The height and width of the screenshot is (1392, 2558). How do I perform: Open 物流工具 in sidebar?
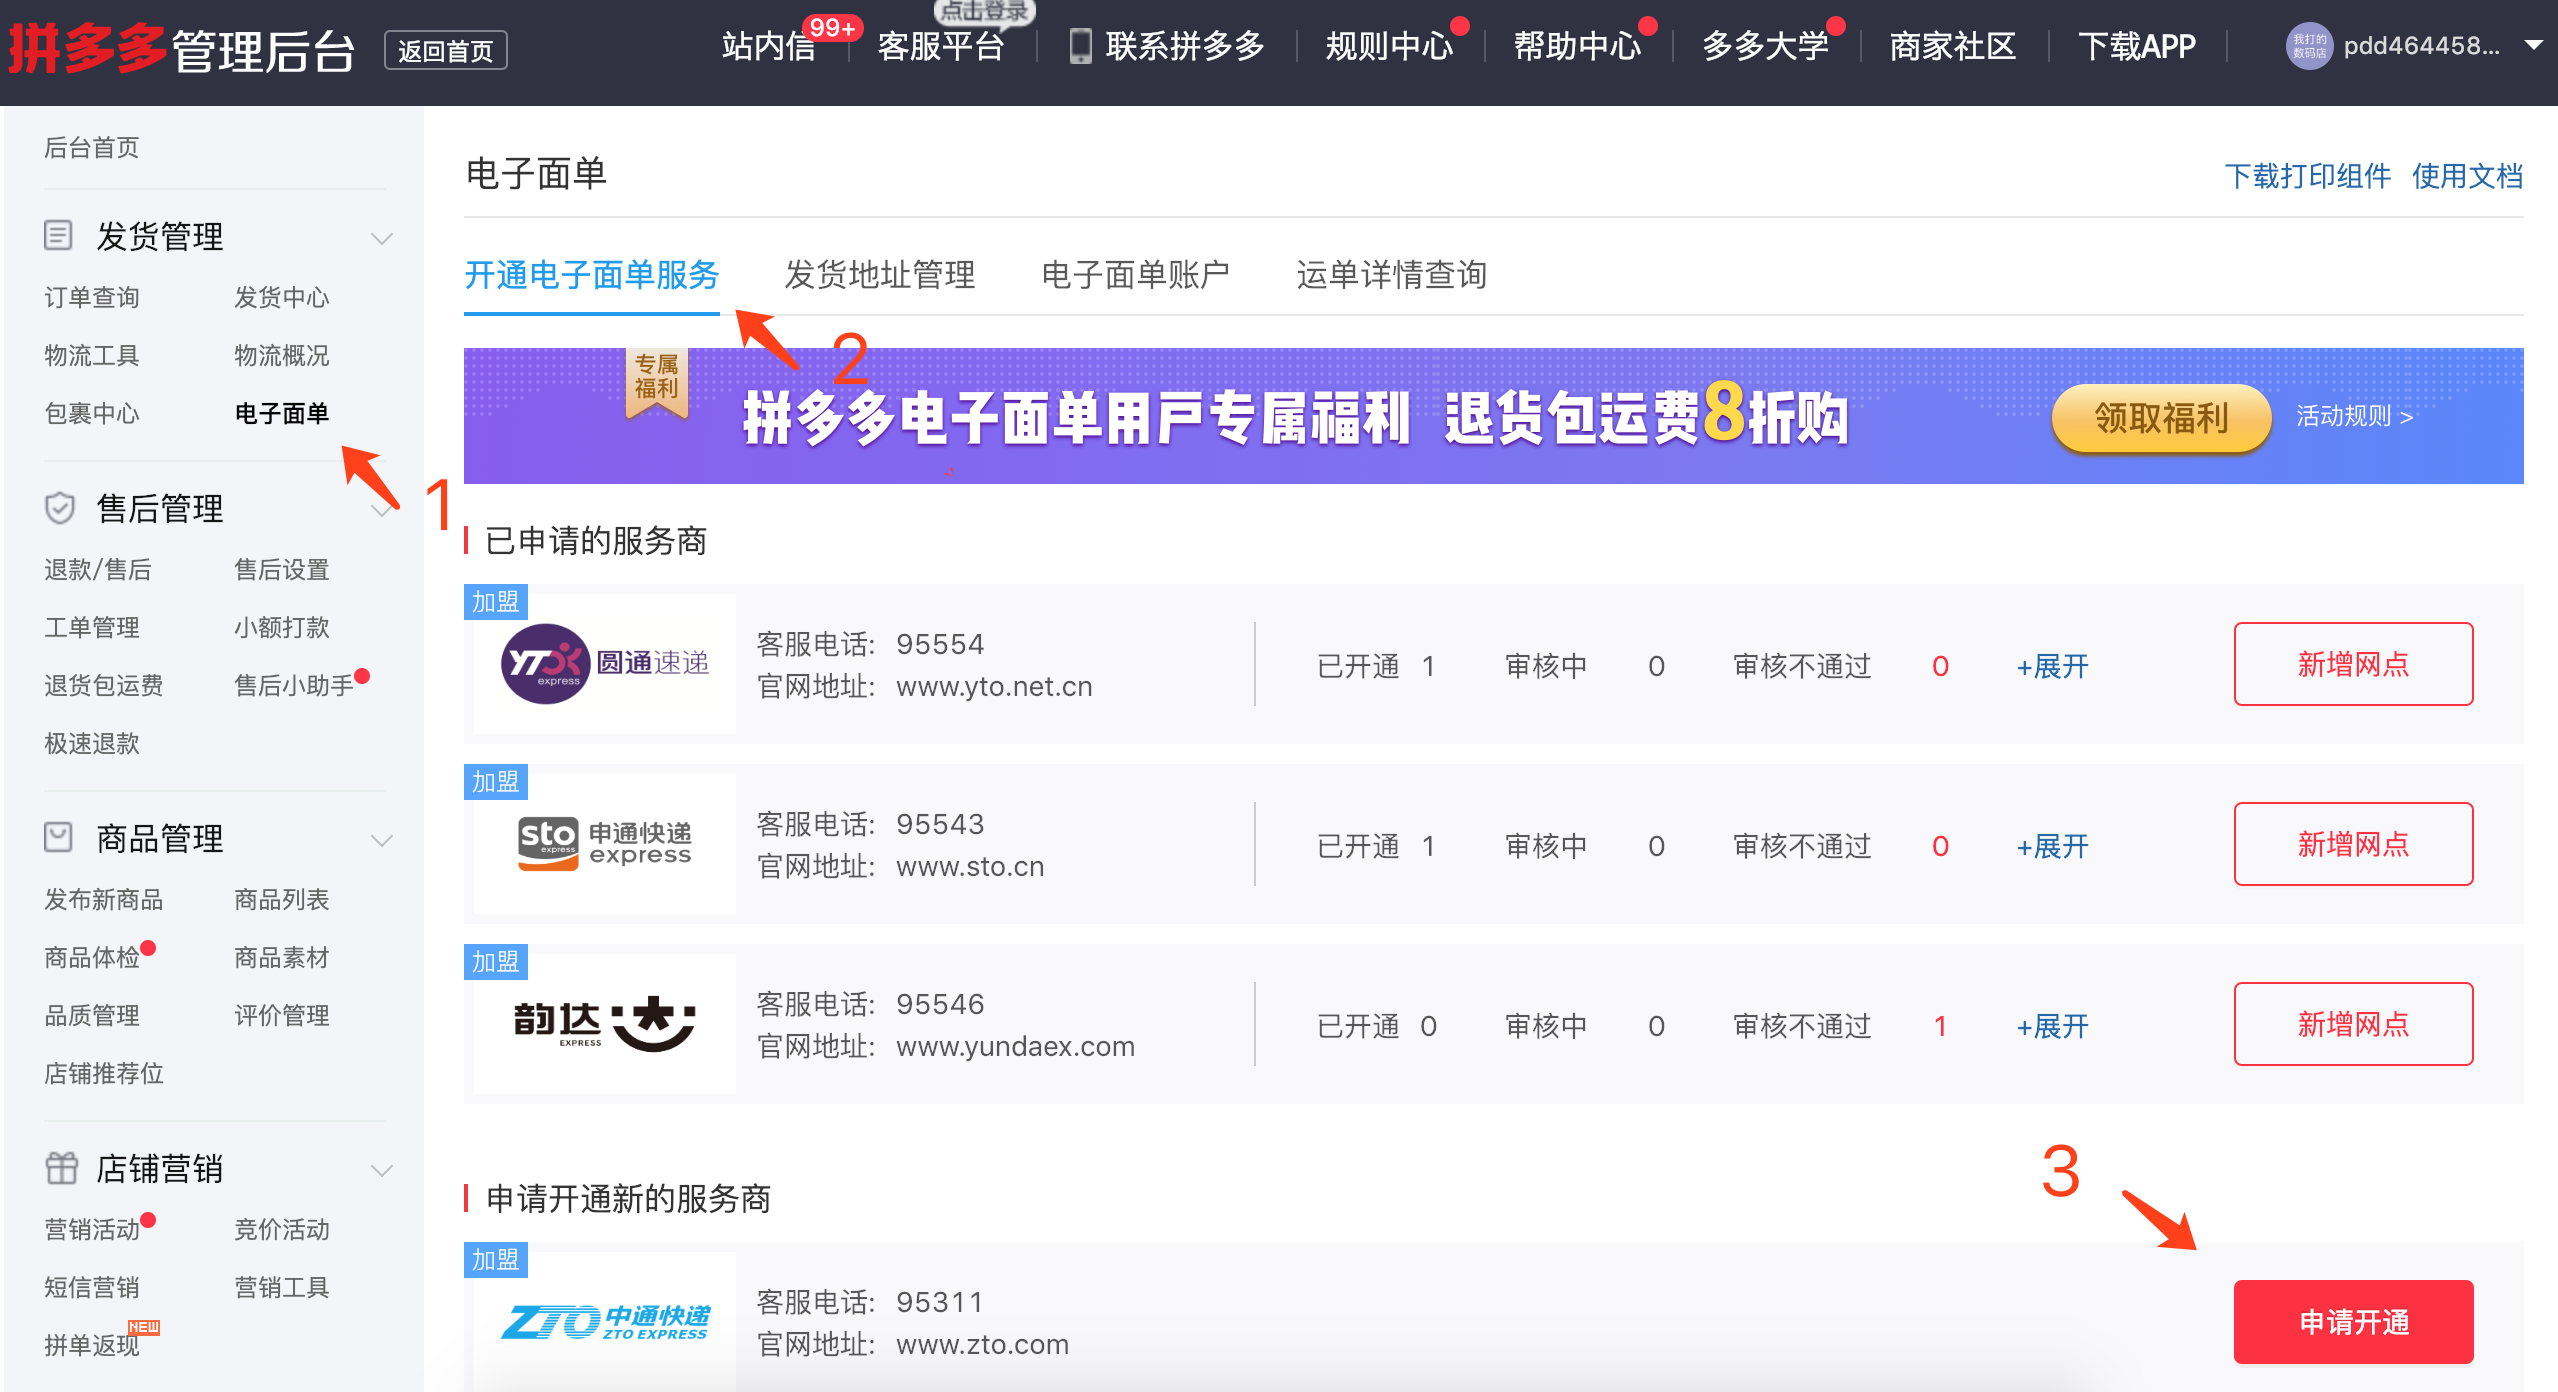[x=92, y=355]
